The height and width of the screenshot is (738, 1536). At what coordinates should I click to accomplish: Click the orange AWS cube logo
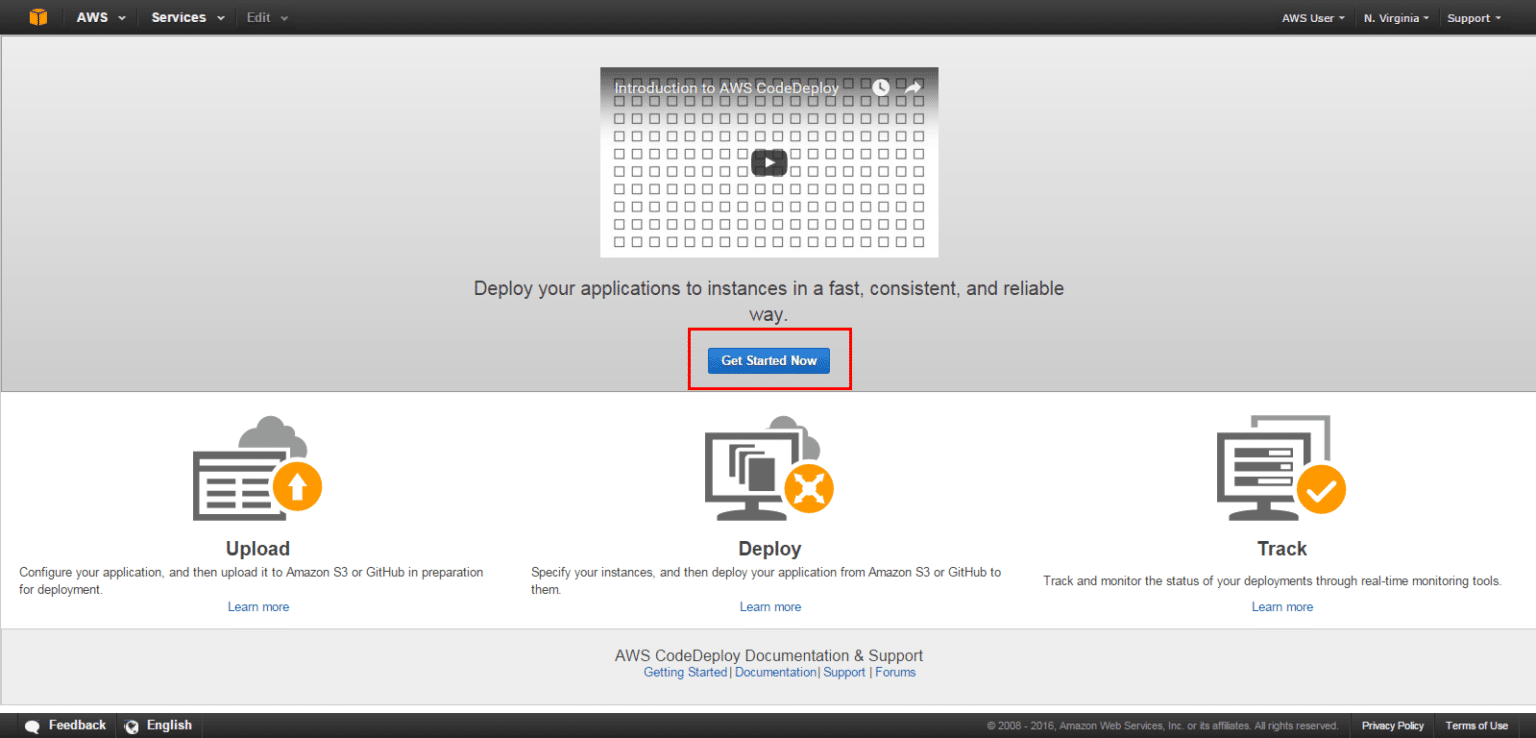click(x=38, y=17)
